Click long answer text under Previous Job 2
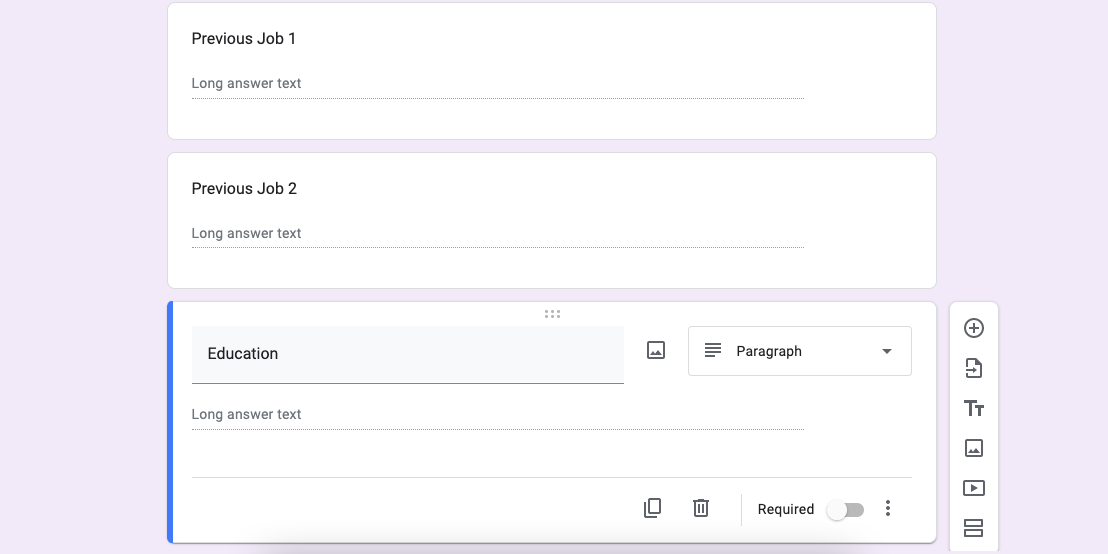Screen dimensions: 1108x554 coord(247,234)
